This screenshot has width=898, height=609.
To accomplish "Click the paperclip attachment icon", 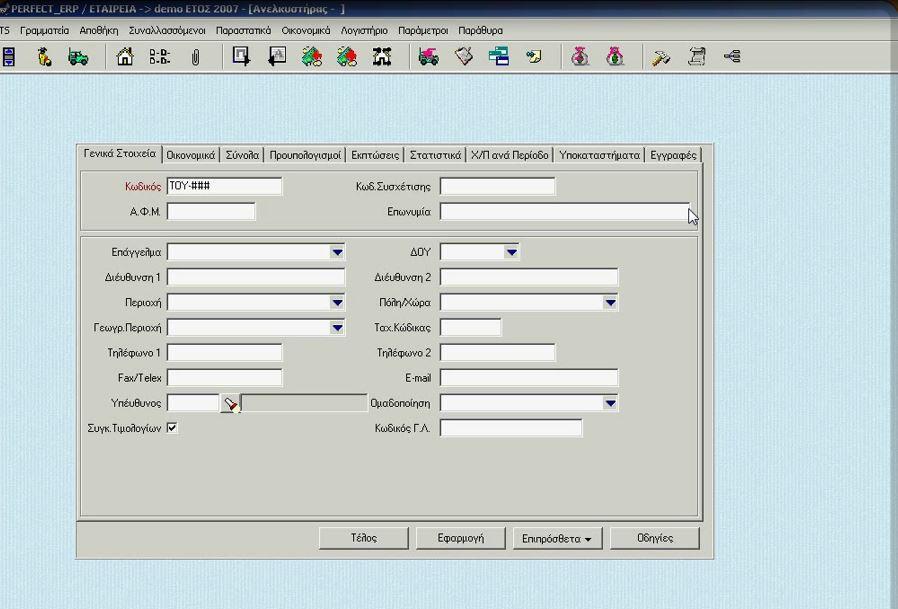I will 195,57.
